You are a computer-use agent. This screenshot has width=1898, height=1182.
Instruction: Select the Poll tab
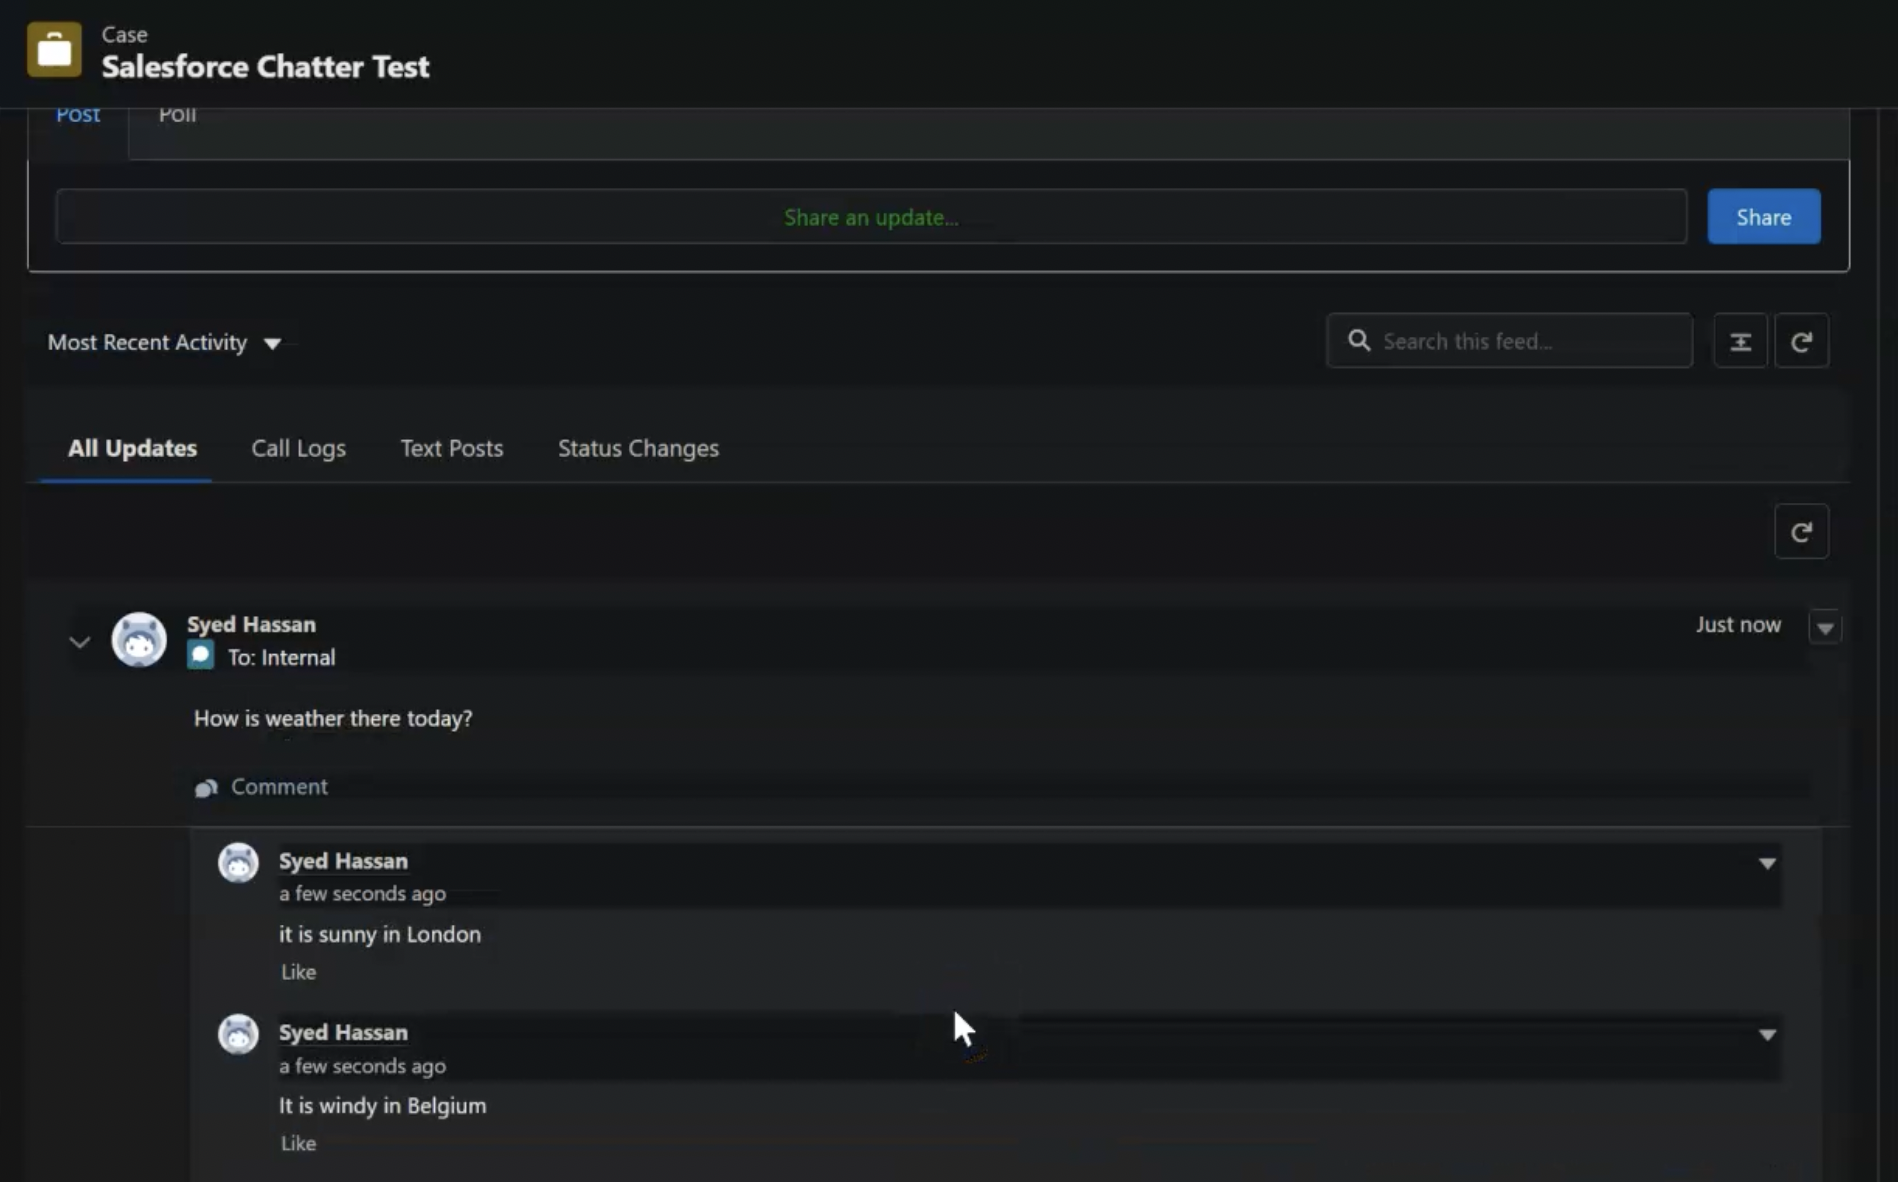(177, 115)
